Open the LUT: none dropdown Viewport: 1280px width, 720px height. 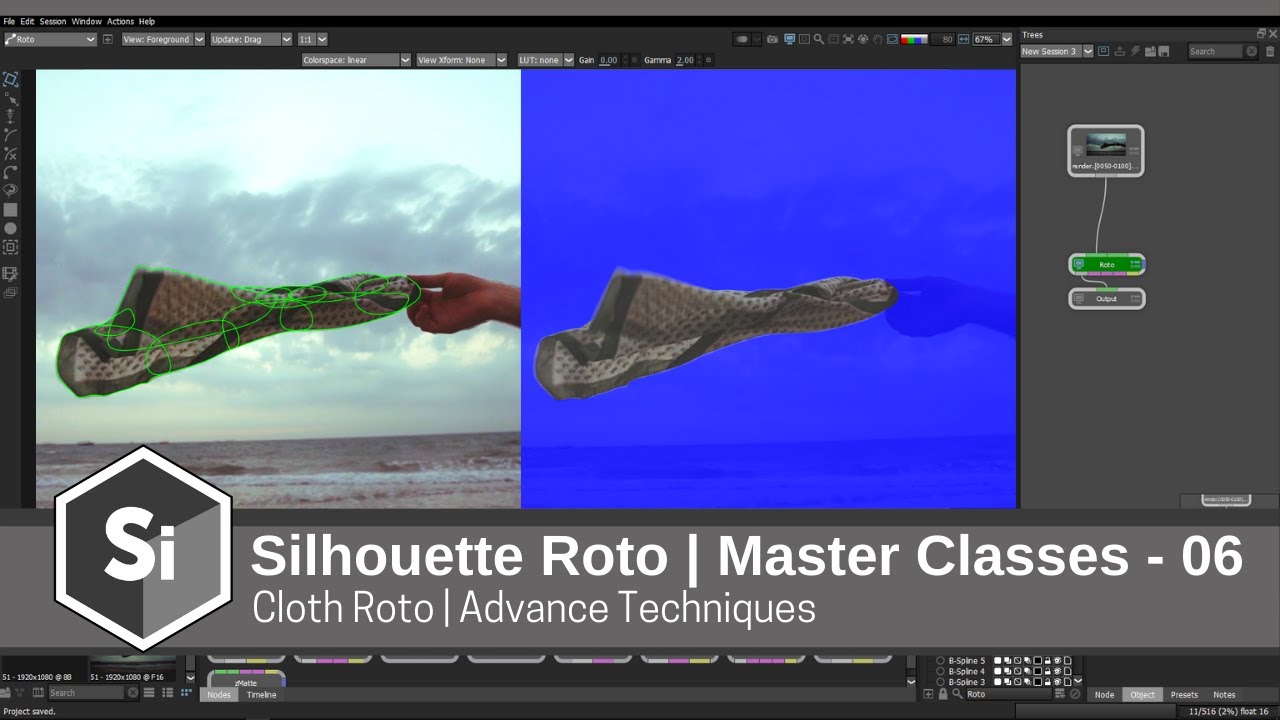click(x=546, y=60)
